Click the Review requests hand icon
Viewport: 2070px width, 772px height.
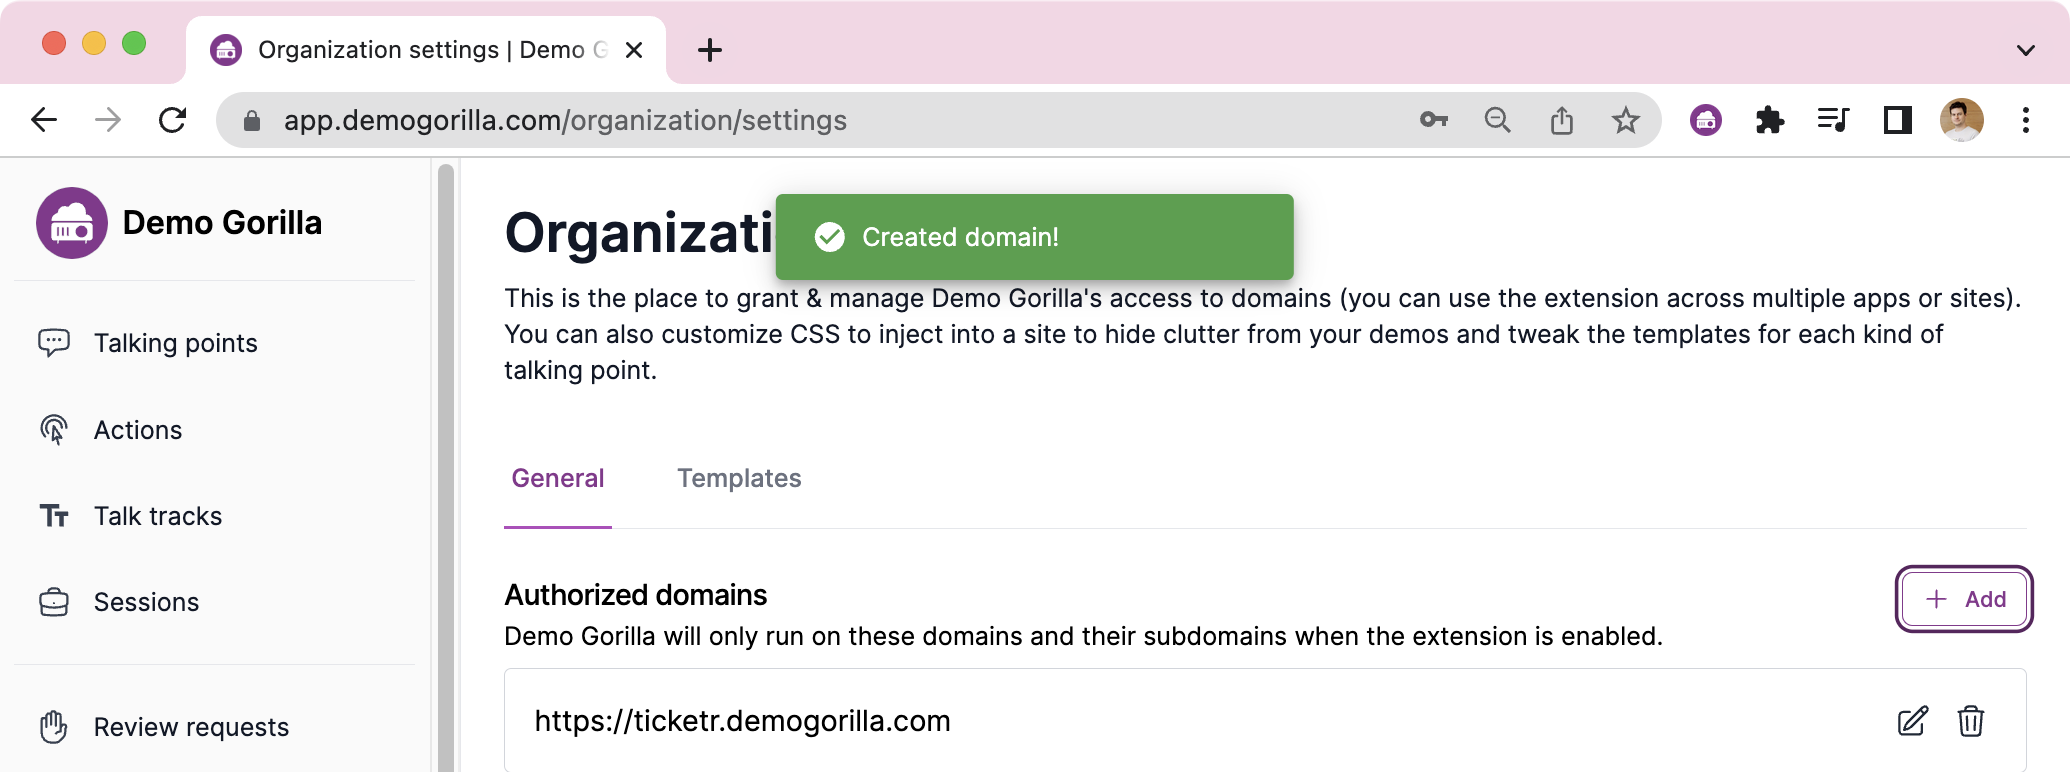coord(54,727)
